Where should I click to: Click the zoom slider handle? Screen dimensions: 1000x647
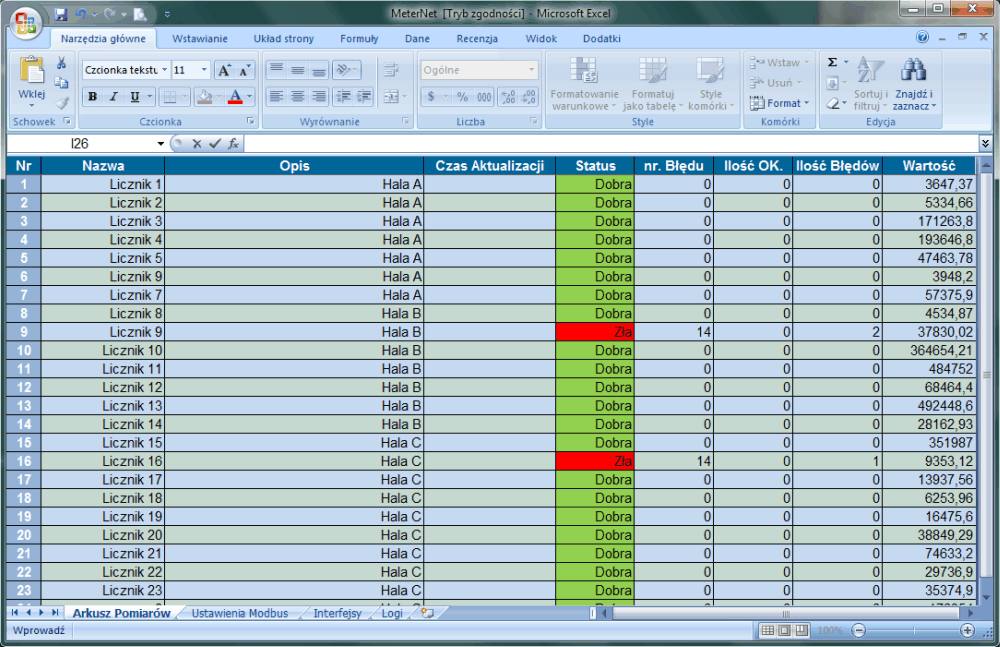[913, 630]
